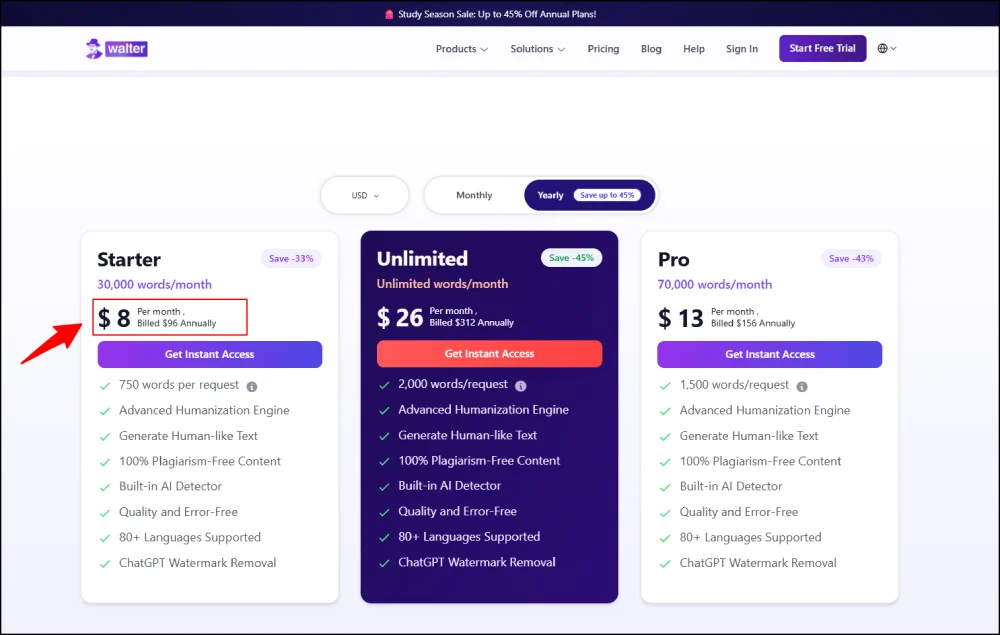Click Get Instant Access on the Unlimited plan
The height and width of the screenshot is (635, 1000).
489,353
